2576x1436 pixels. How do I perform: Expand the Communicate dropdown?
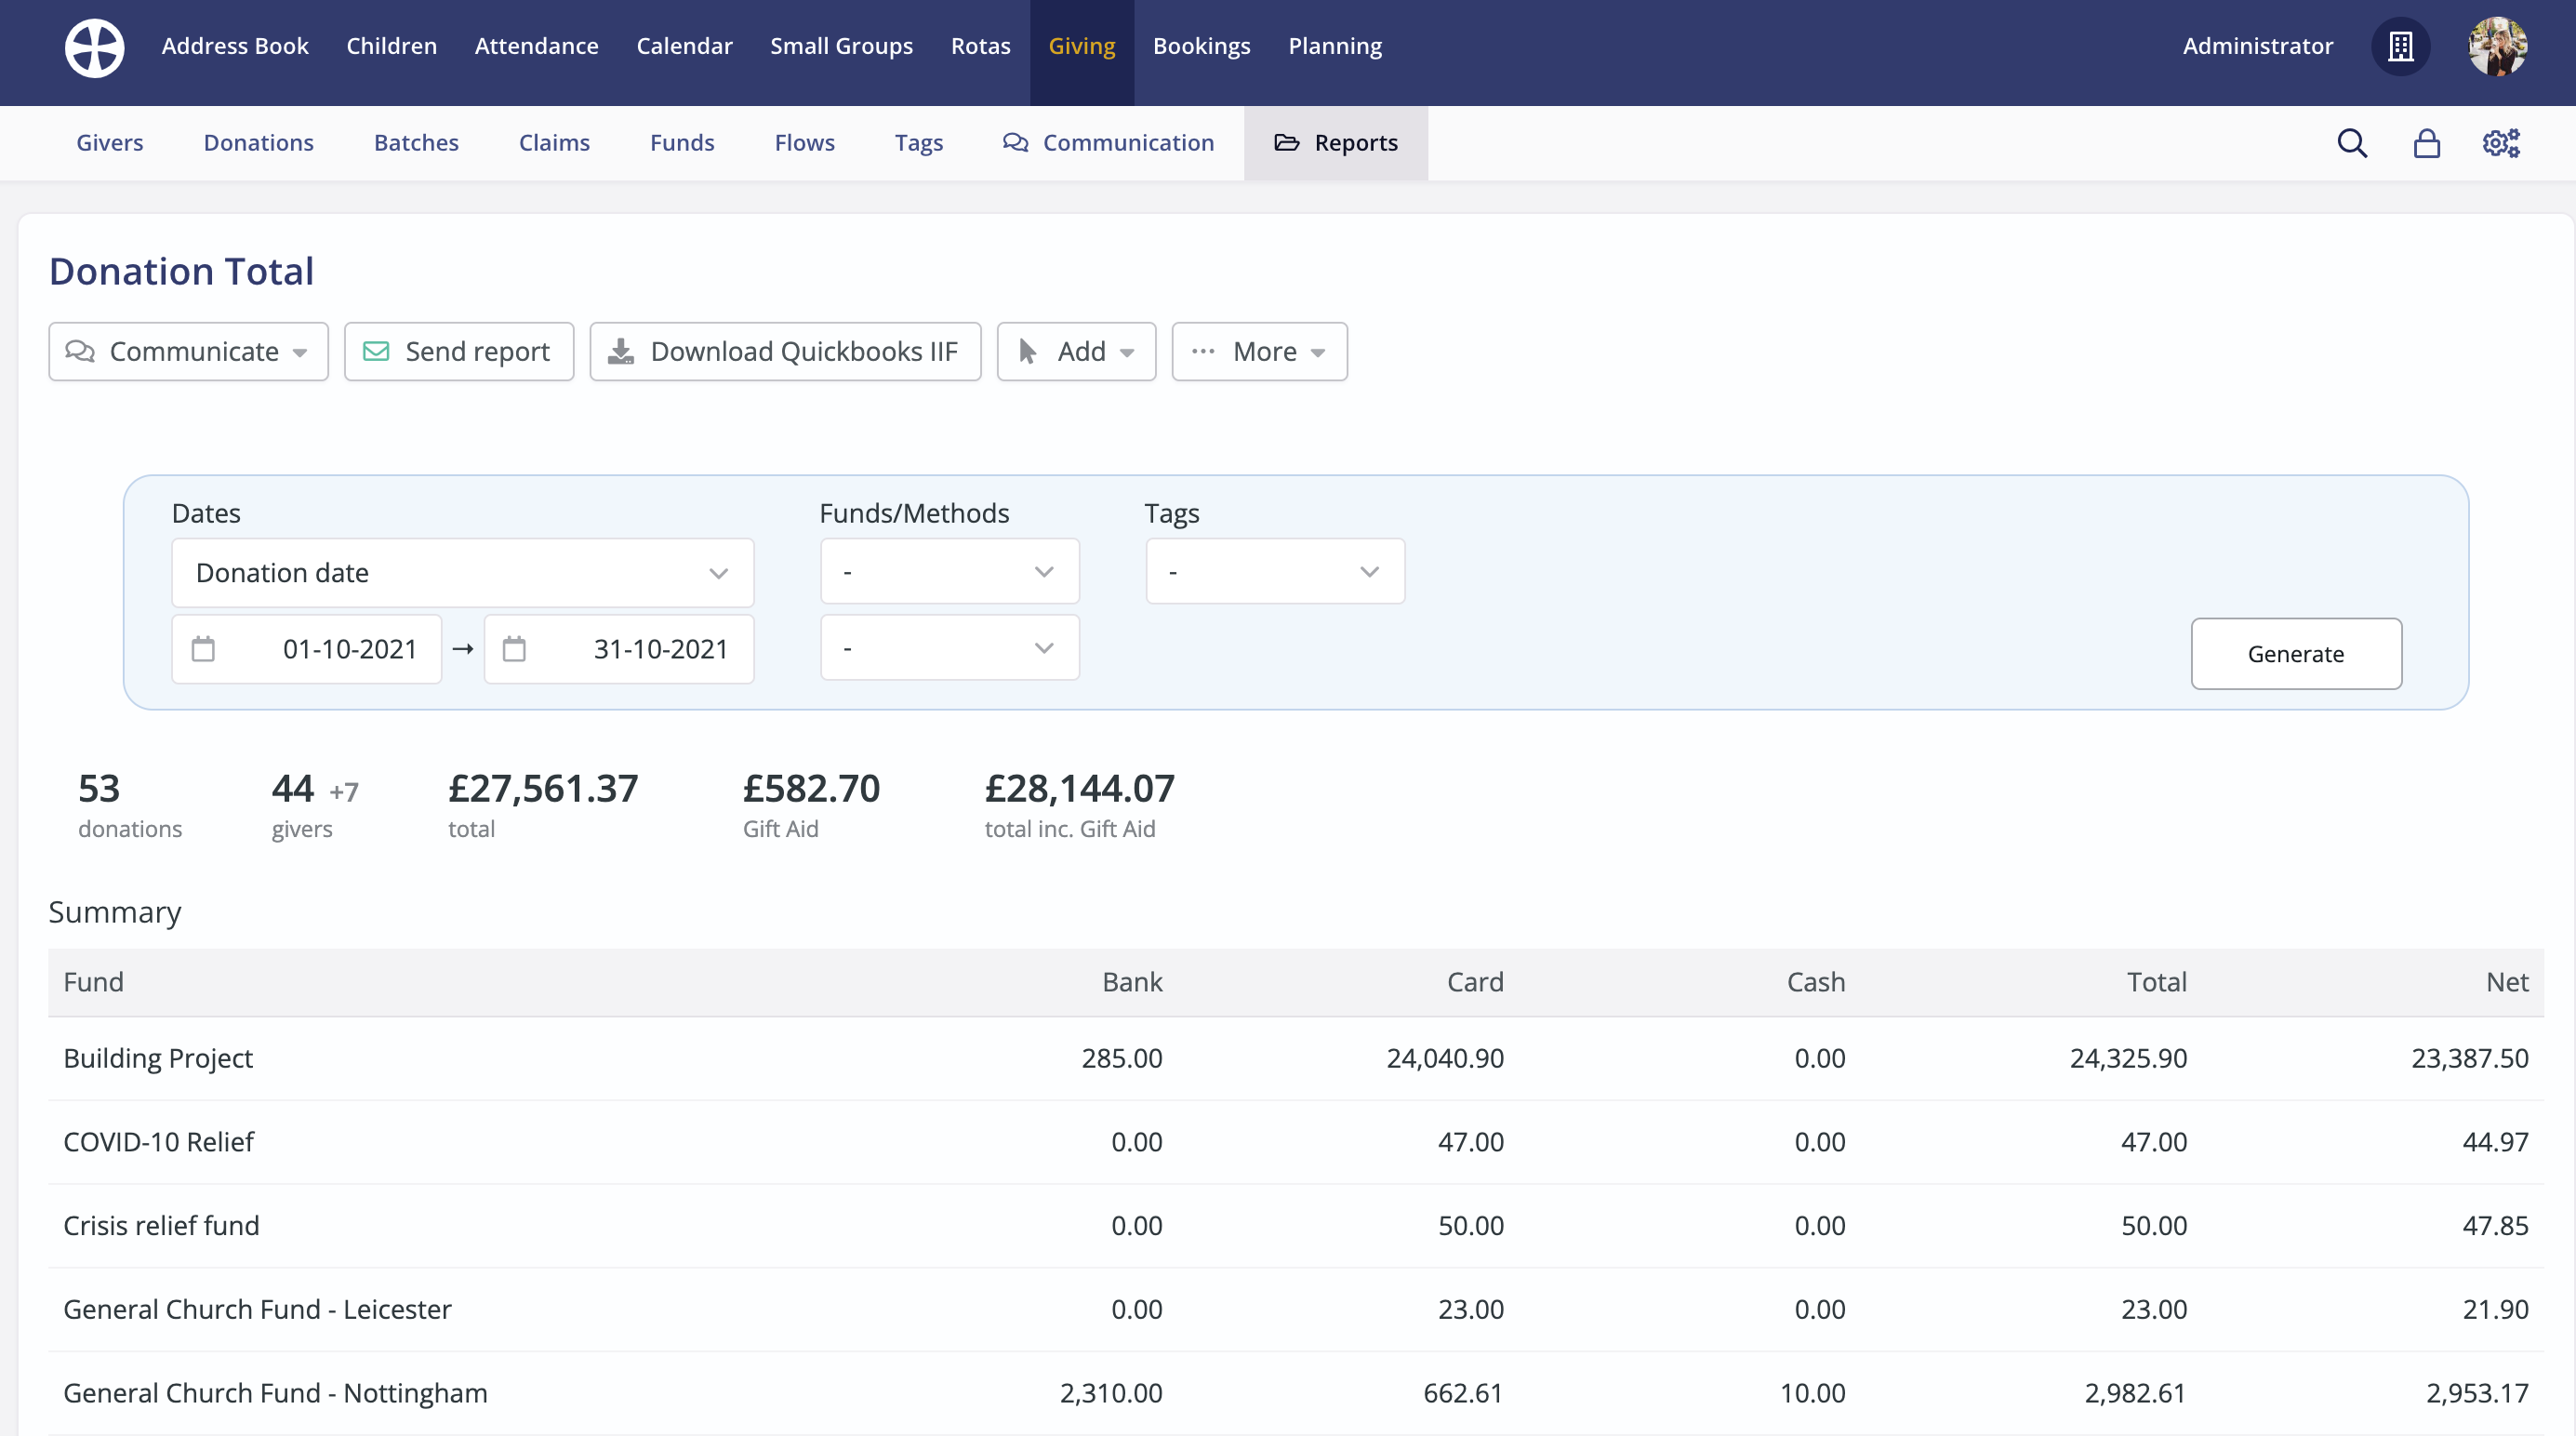tap(188, 351)
